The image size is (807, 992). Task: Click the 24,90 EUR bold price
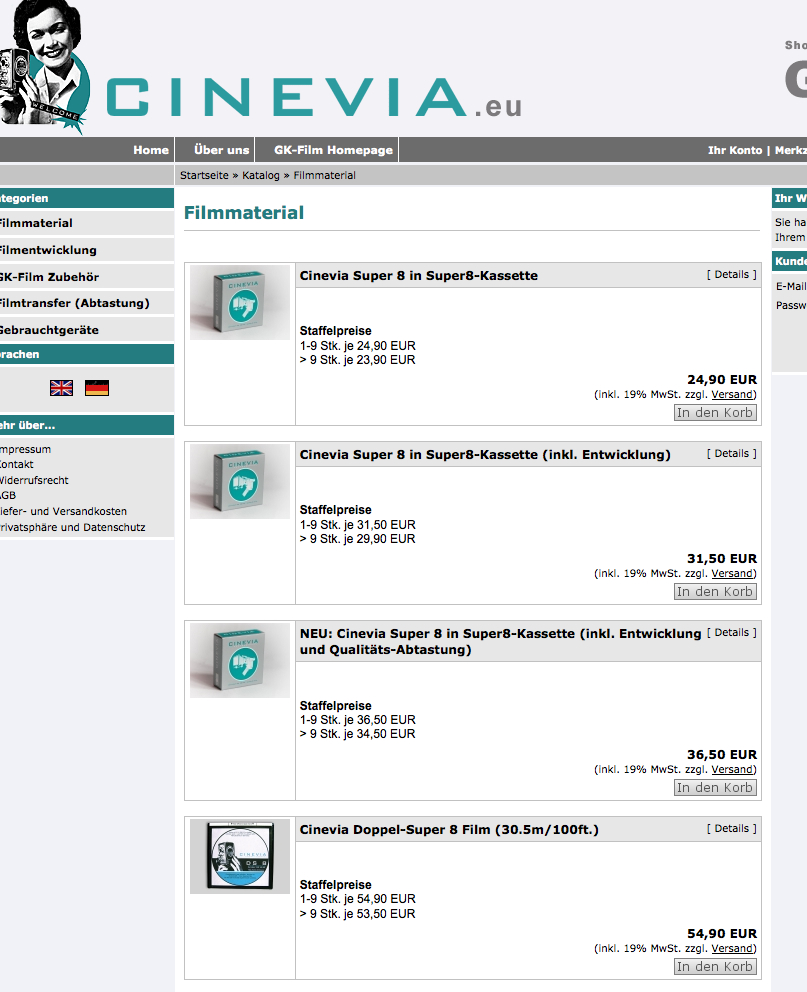[722, 380]
